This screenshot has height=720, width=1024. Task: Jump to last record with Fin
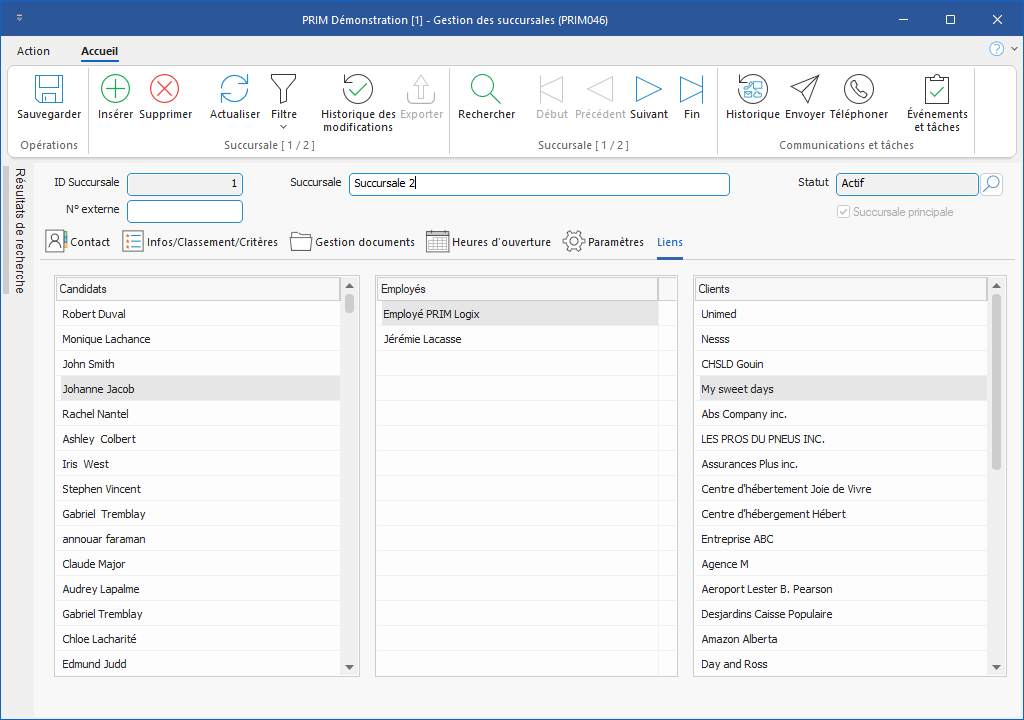[x=691, y=90]
